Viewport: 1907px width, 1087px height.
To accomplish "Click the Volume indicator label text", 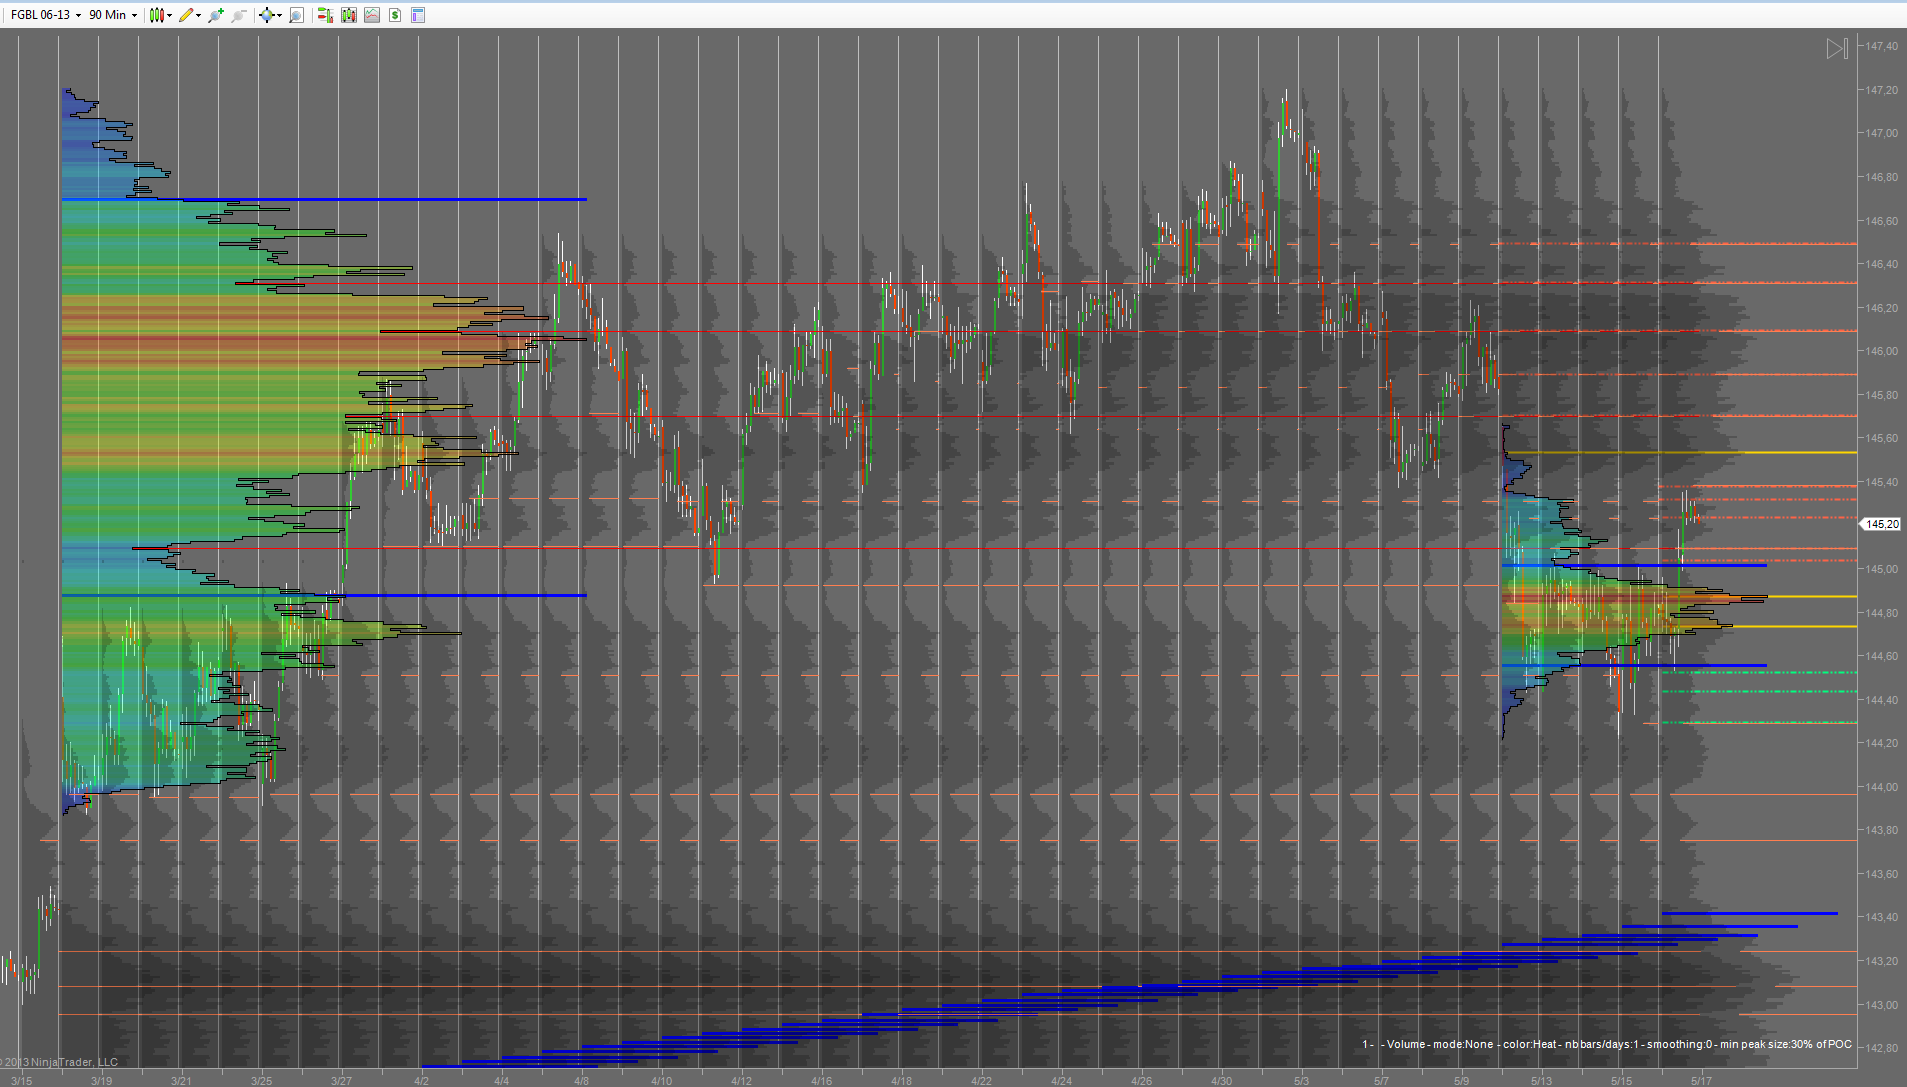I will click(1607, 1044).
